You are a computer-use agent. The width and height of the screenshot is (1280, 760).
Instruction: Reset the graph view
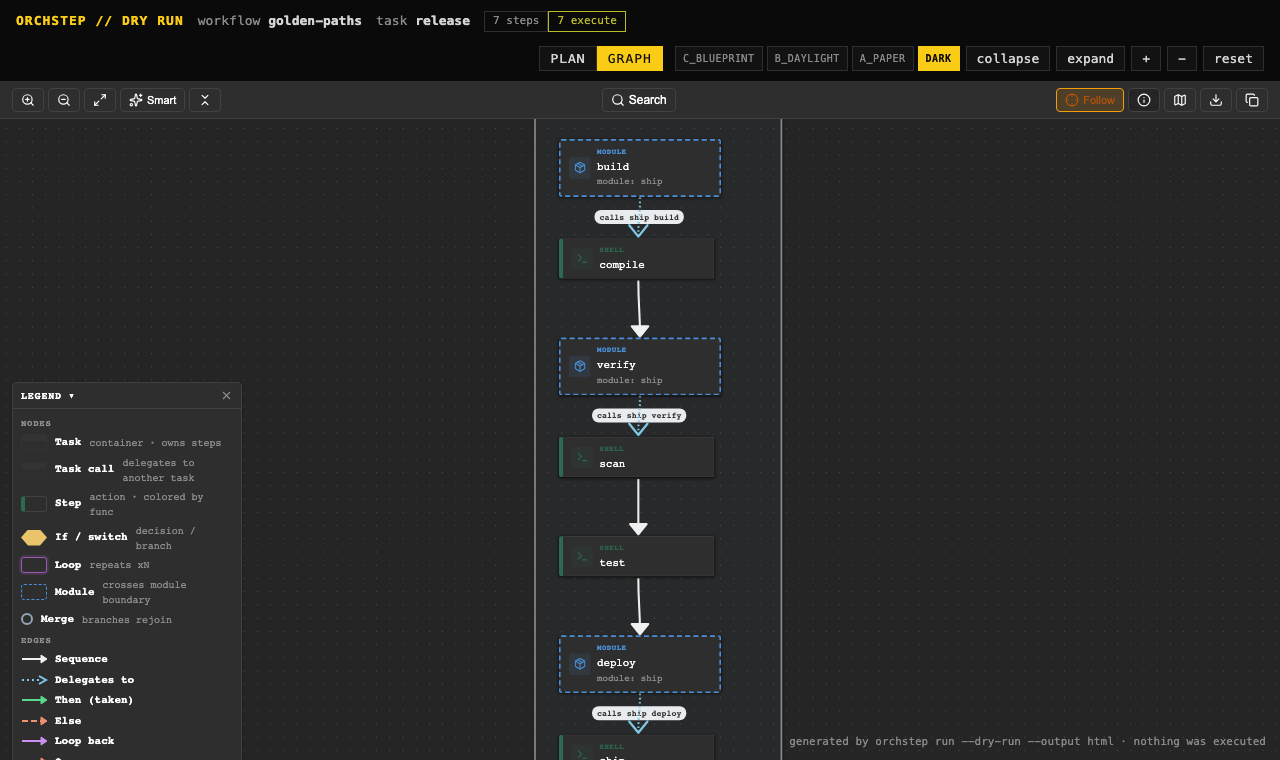pos(1233,58)
